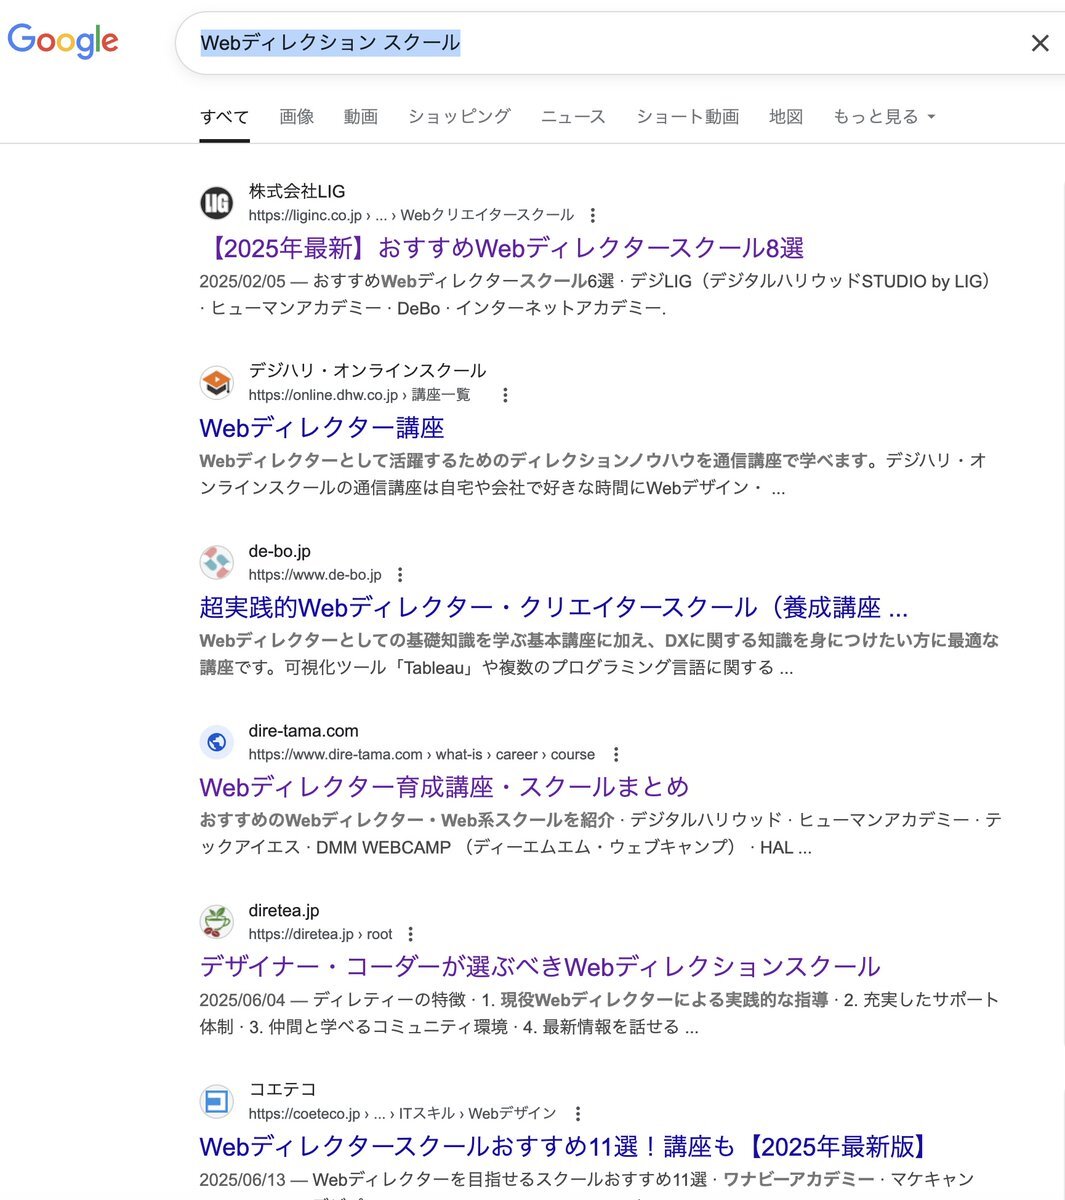Viewport: 1065px width, 1200px height.
Task: Open the three-dot menu for the diretea.jp result
Action: click(x=410, y=934)
